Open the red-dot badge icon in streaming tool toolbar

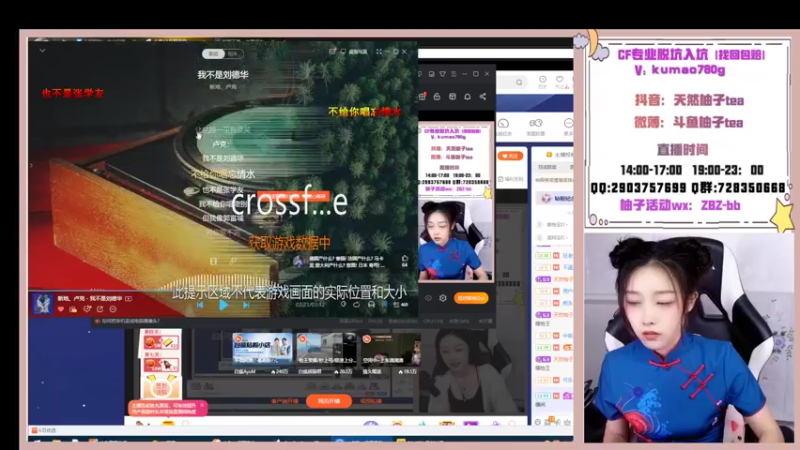[422, 96]
